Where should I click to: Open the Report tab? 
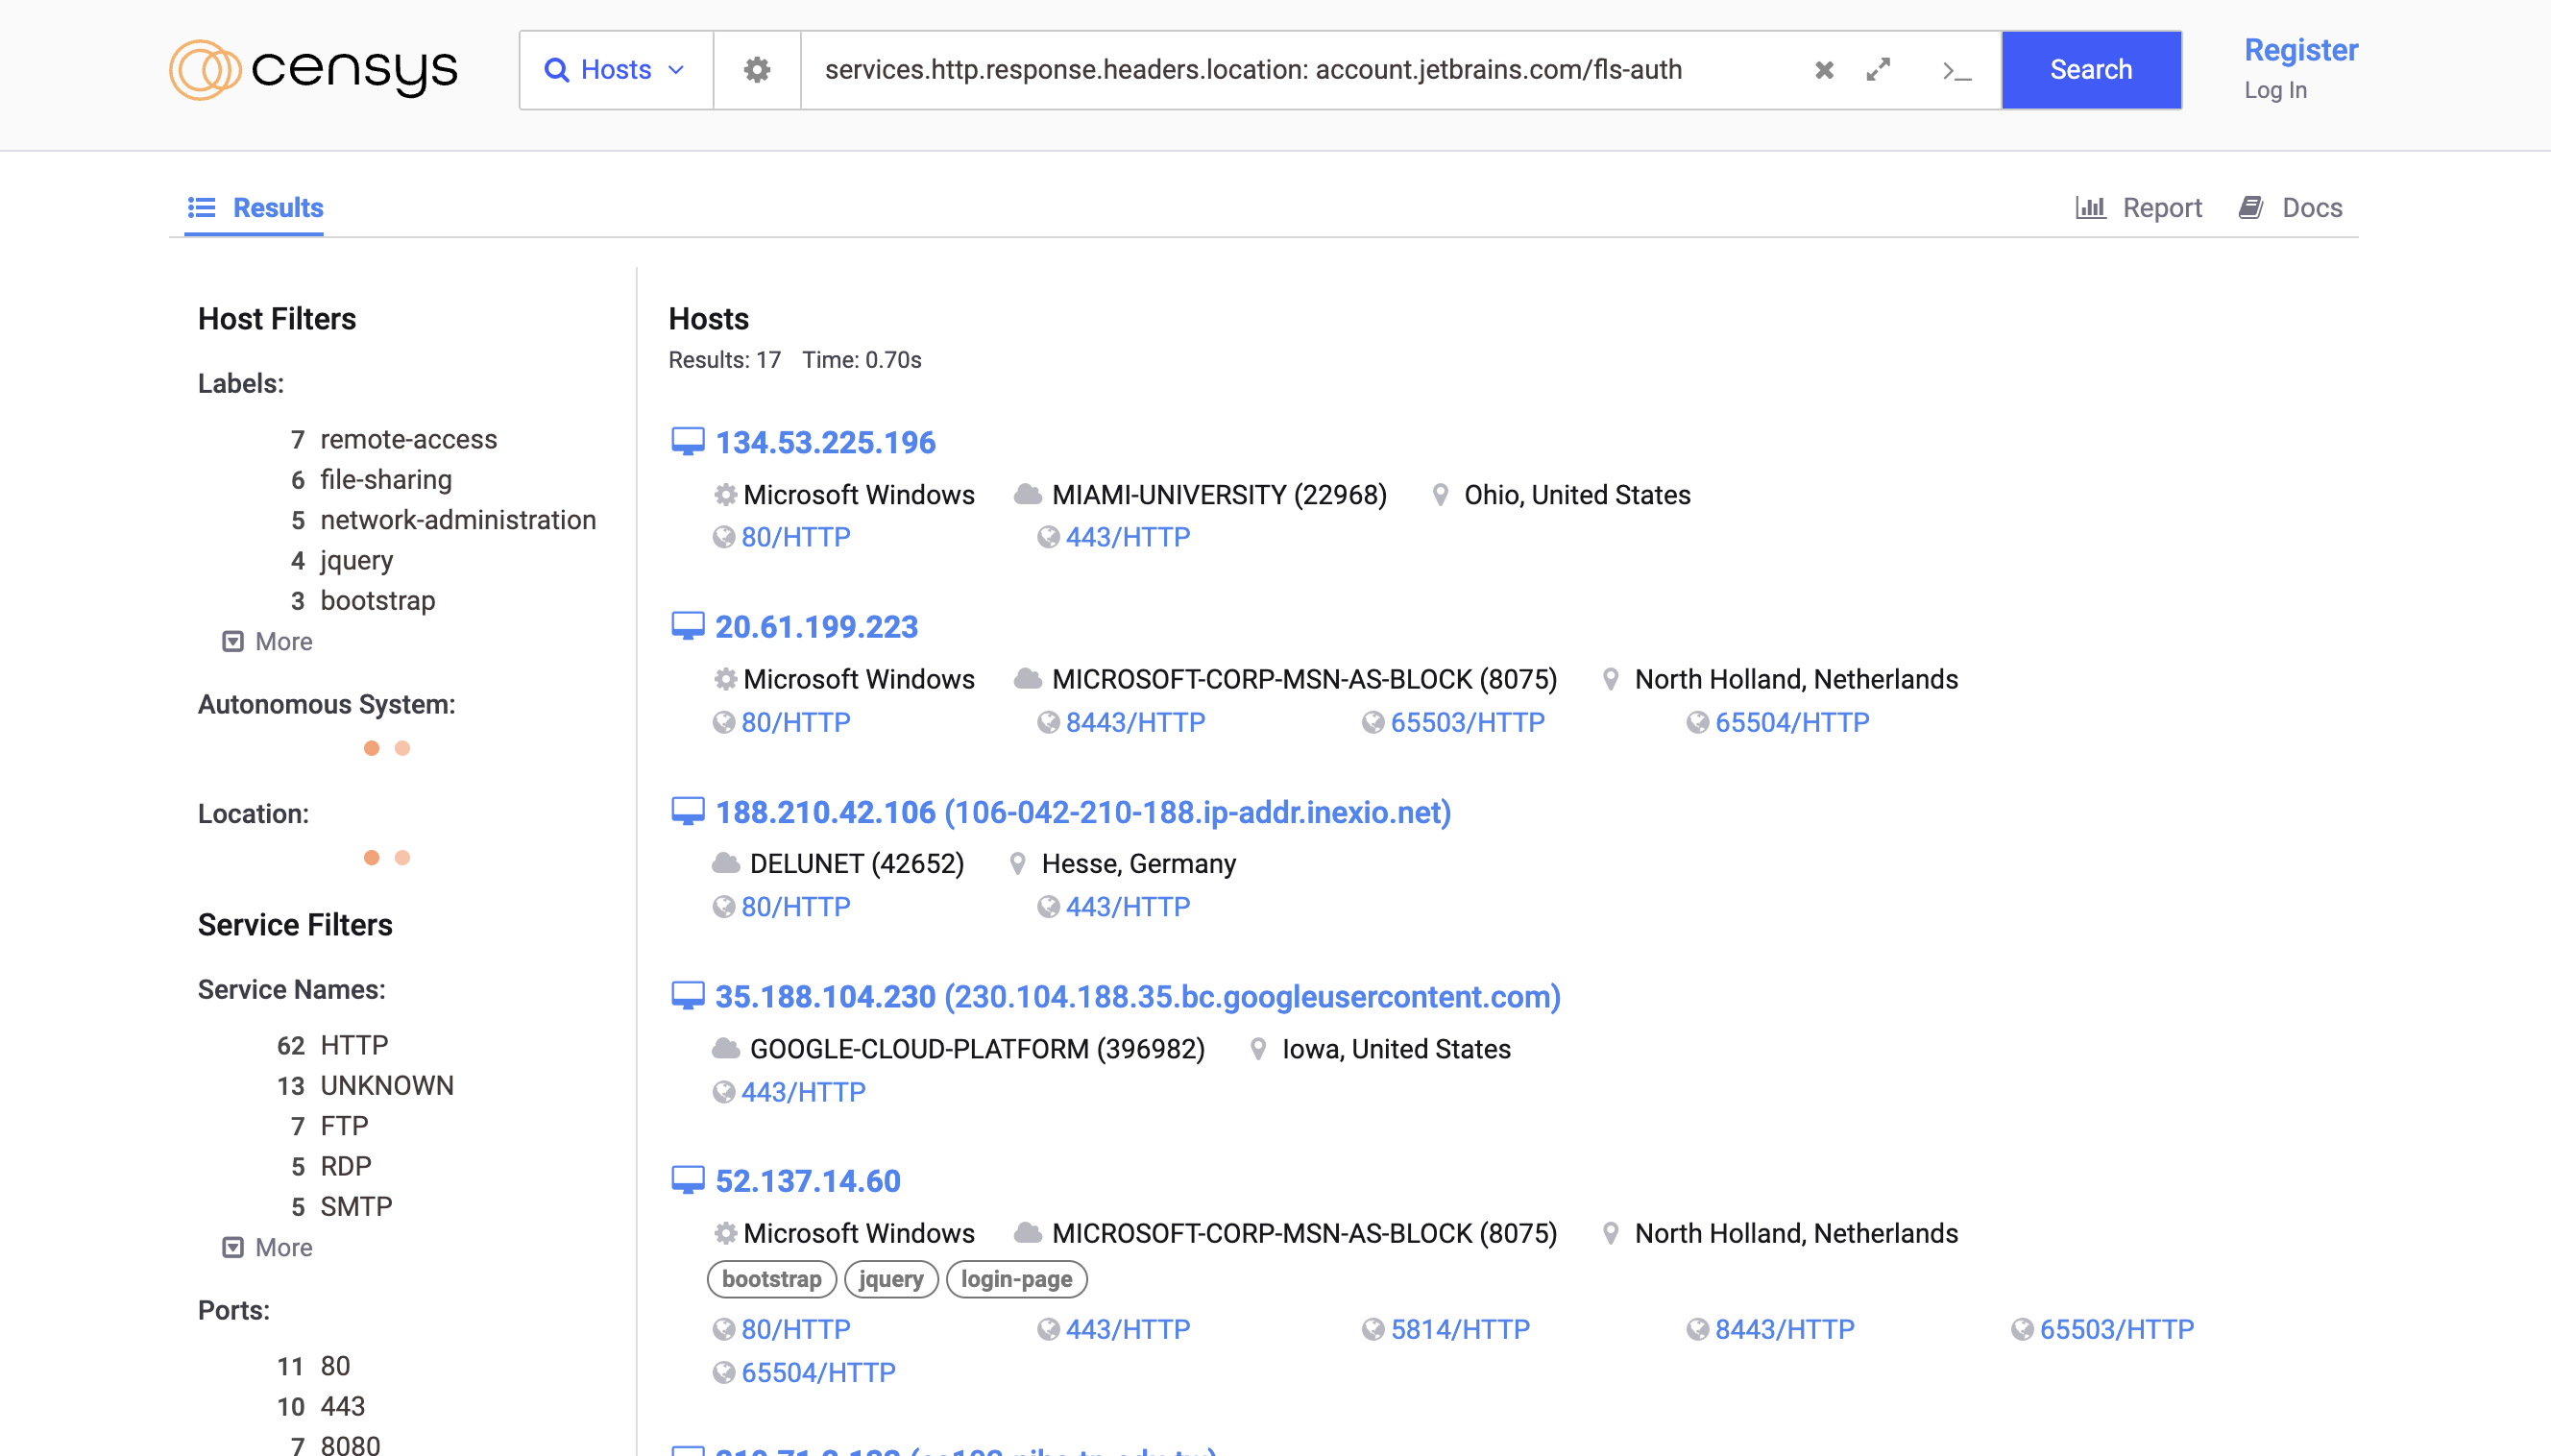(2139, 208)
